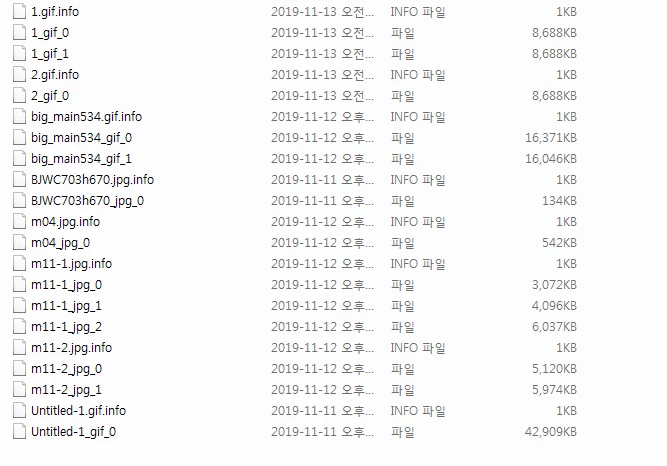Click the file icon of 1.gif.info
Image resolution: width=667 pixels, height=466 pixels.
(19, 11)
